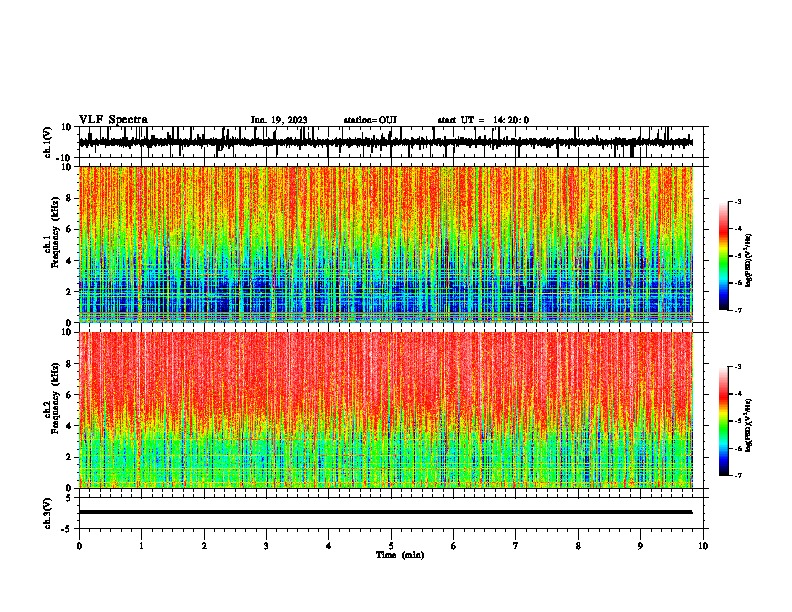This screenshot has width=792, height=612.
Task: Click tick label "5" on time axis
Action: 391,546
